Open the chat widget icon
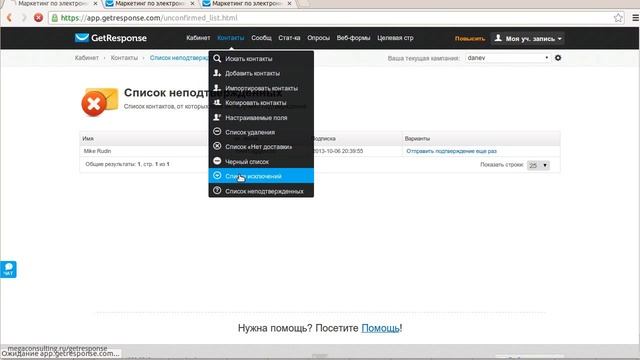 pos(8,269)
